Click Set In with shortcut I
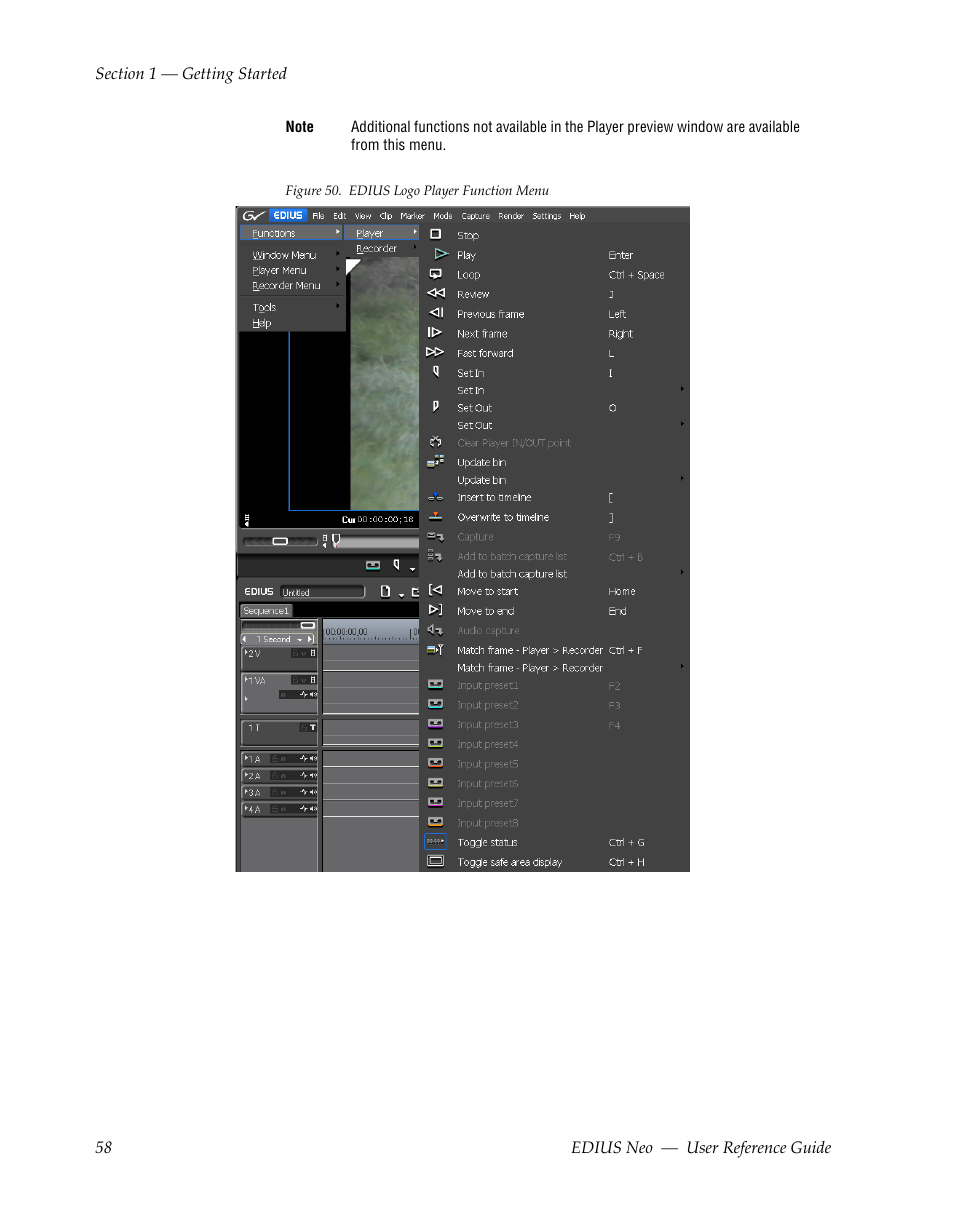 tap(554, 373)
